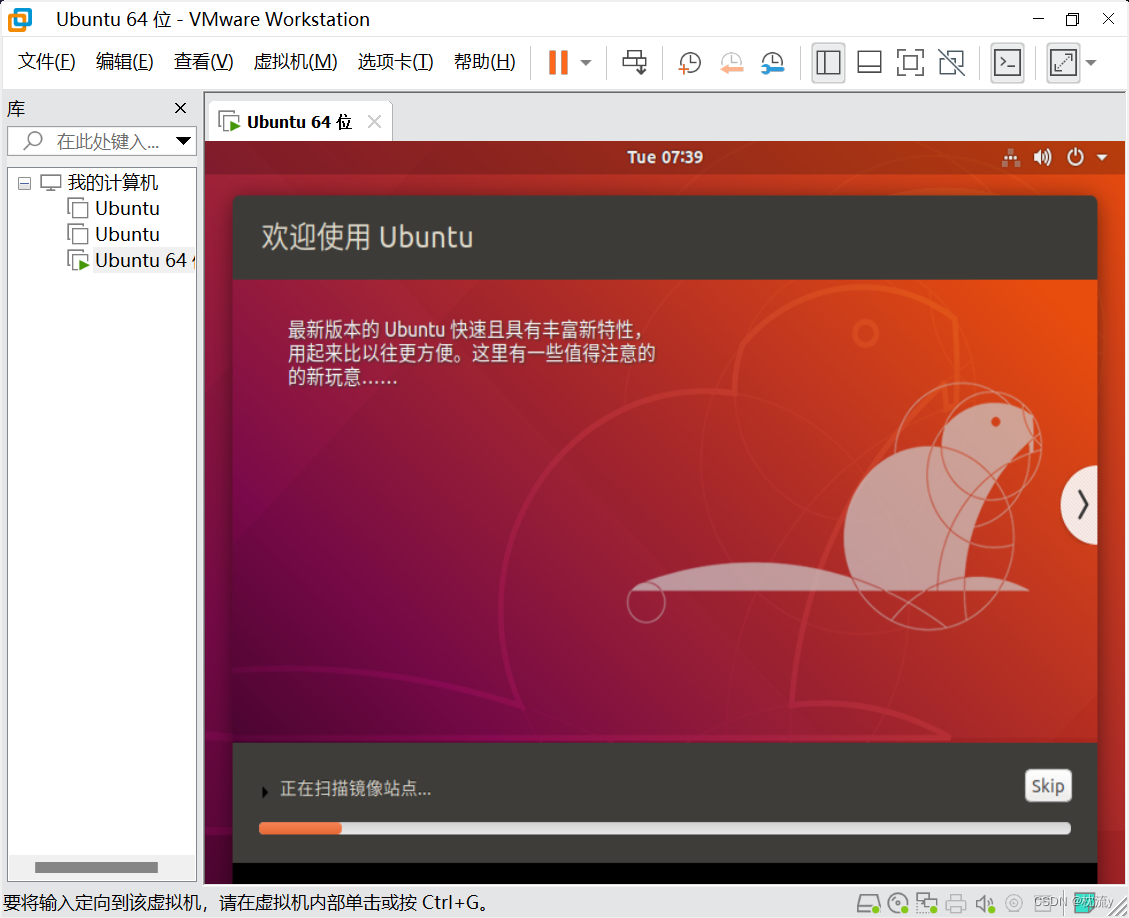The height and width of the screenshot is (918, 1129).
Task: Select the second Ubuntu VM in library
Action: click(127, 235)
